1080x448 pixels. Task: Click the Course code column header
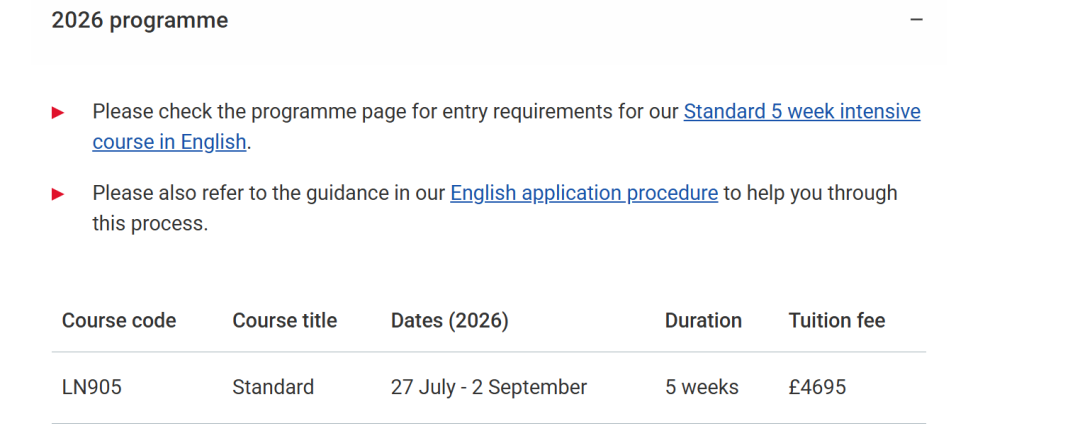(119, 321)
